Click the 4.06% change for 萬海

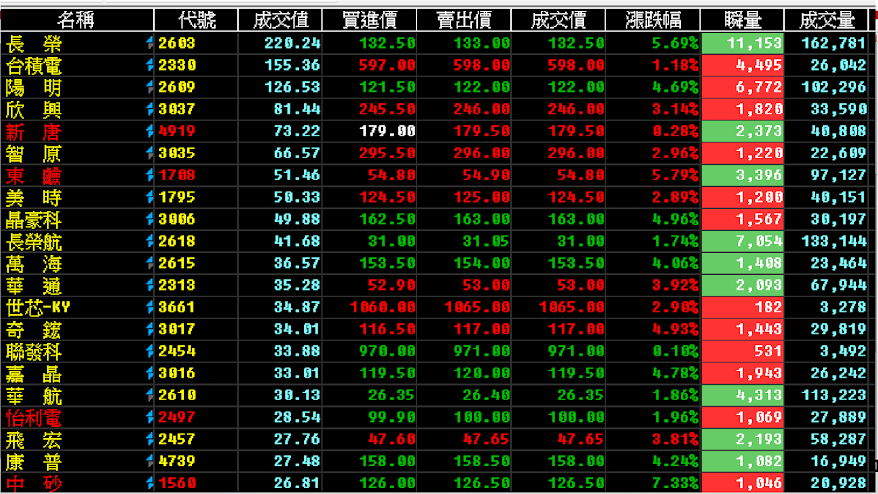[x=675, y=263]
